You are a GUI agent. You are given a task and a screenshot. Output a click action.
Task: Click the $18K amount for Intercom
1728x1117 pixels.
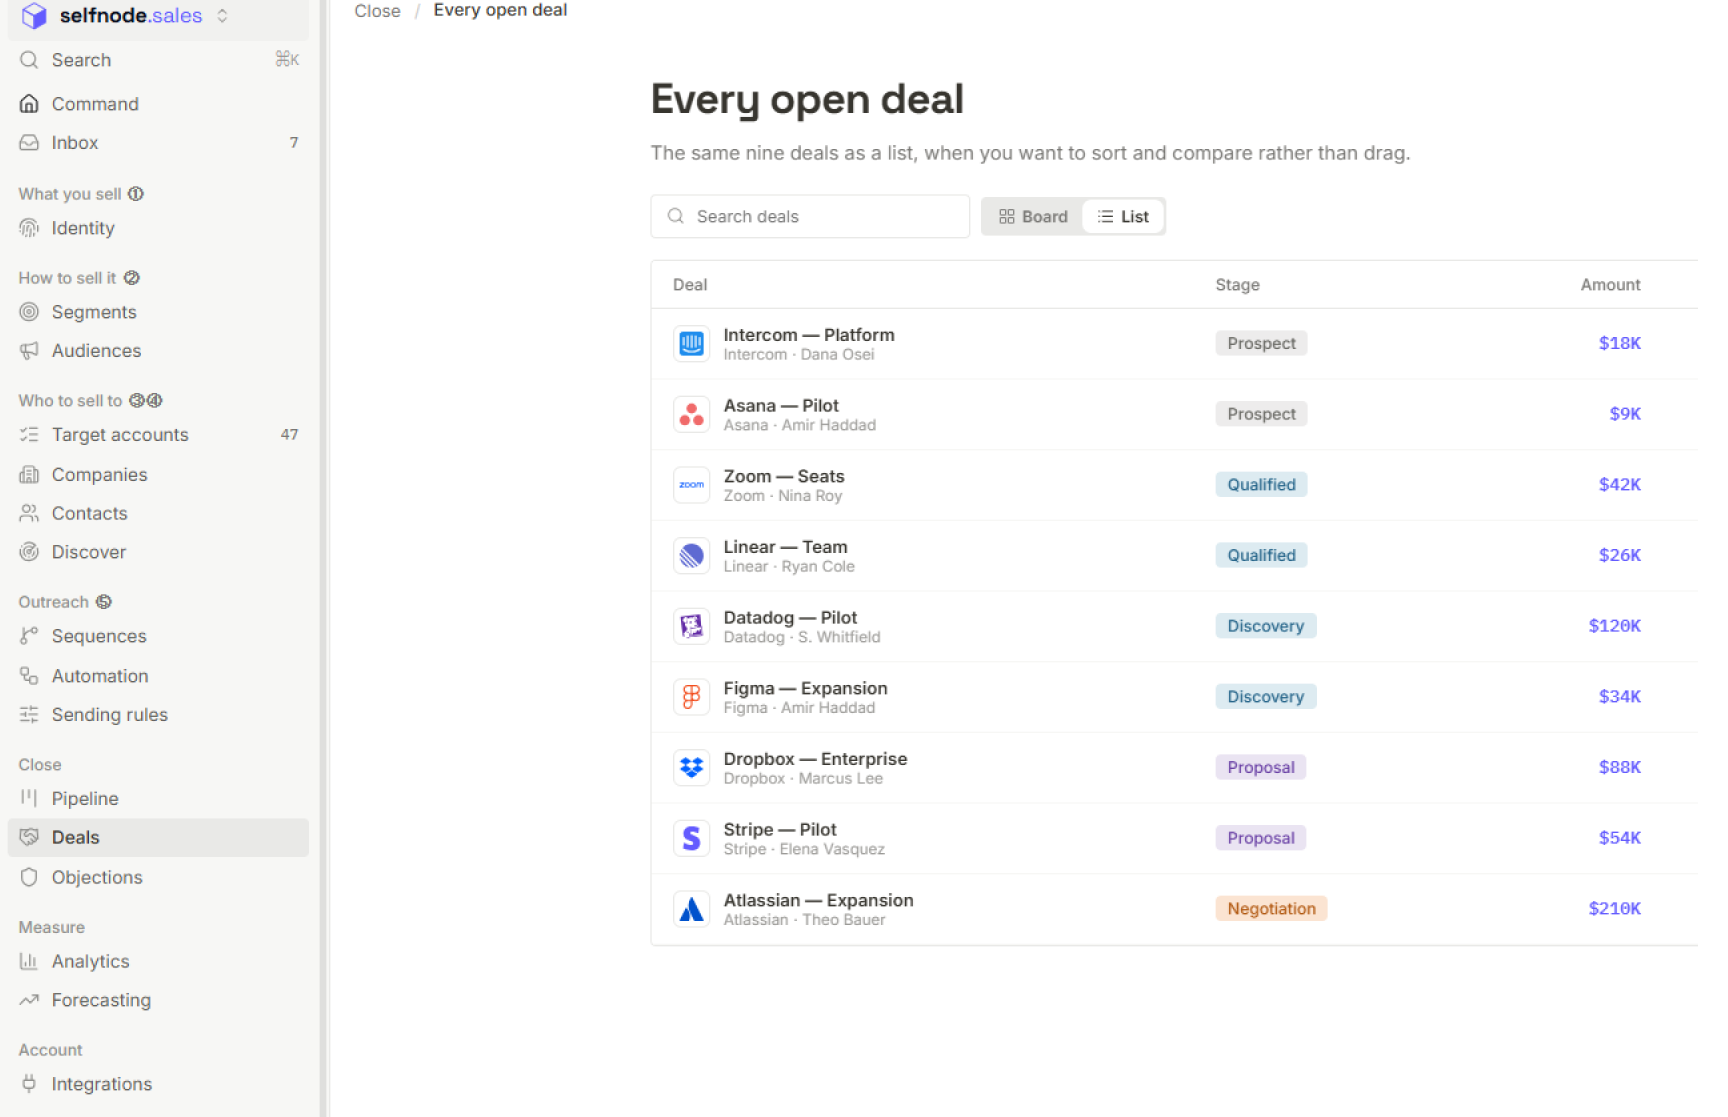pos(1619,343)
